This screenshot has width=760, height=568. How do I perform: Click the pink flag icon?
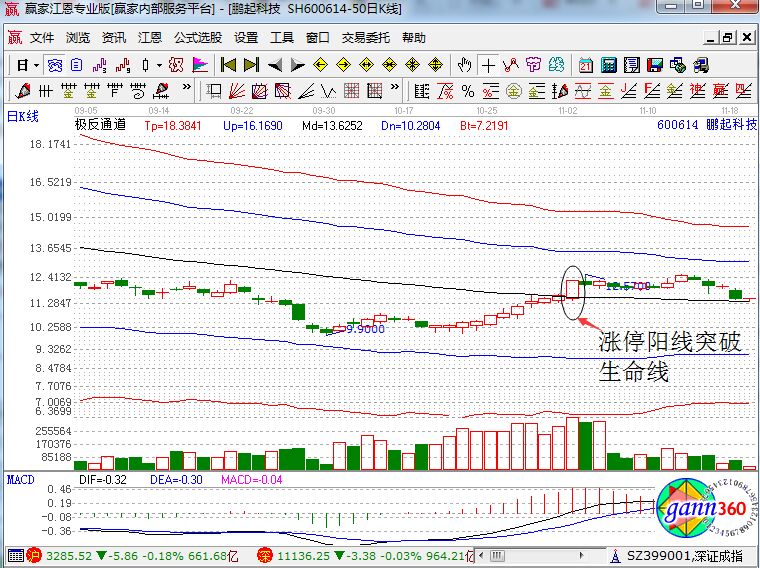199,65
